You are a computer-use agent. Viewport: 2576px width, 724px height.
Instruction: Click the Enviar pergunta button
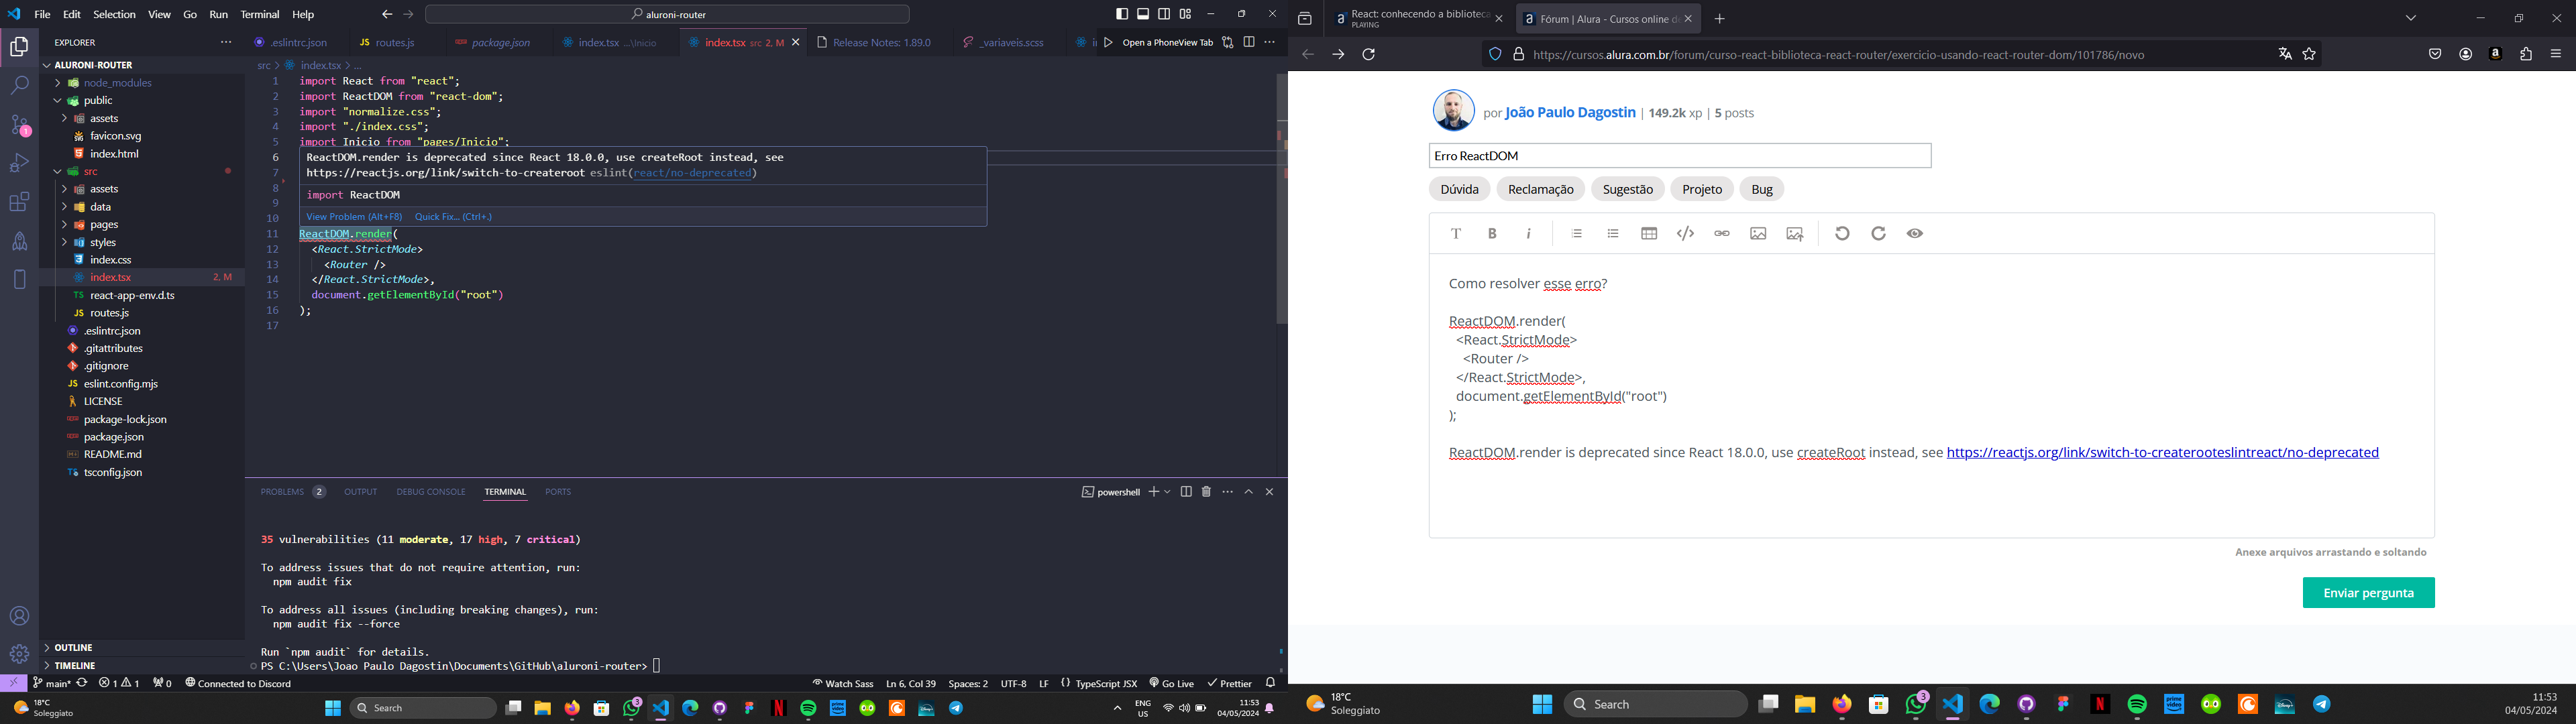[2368, 593]
